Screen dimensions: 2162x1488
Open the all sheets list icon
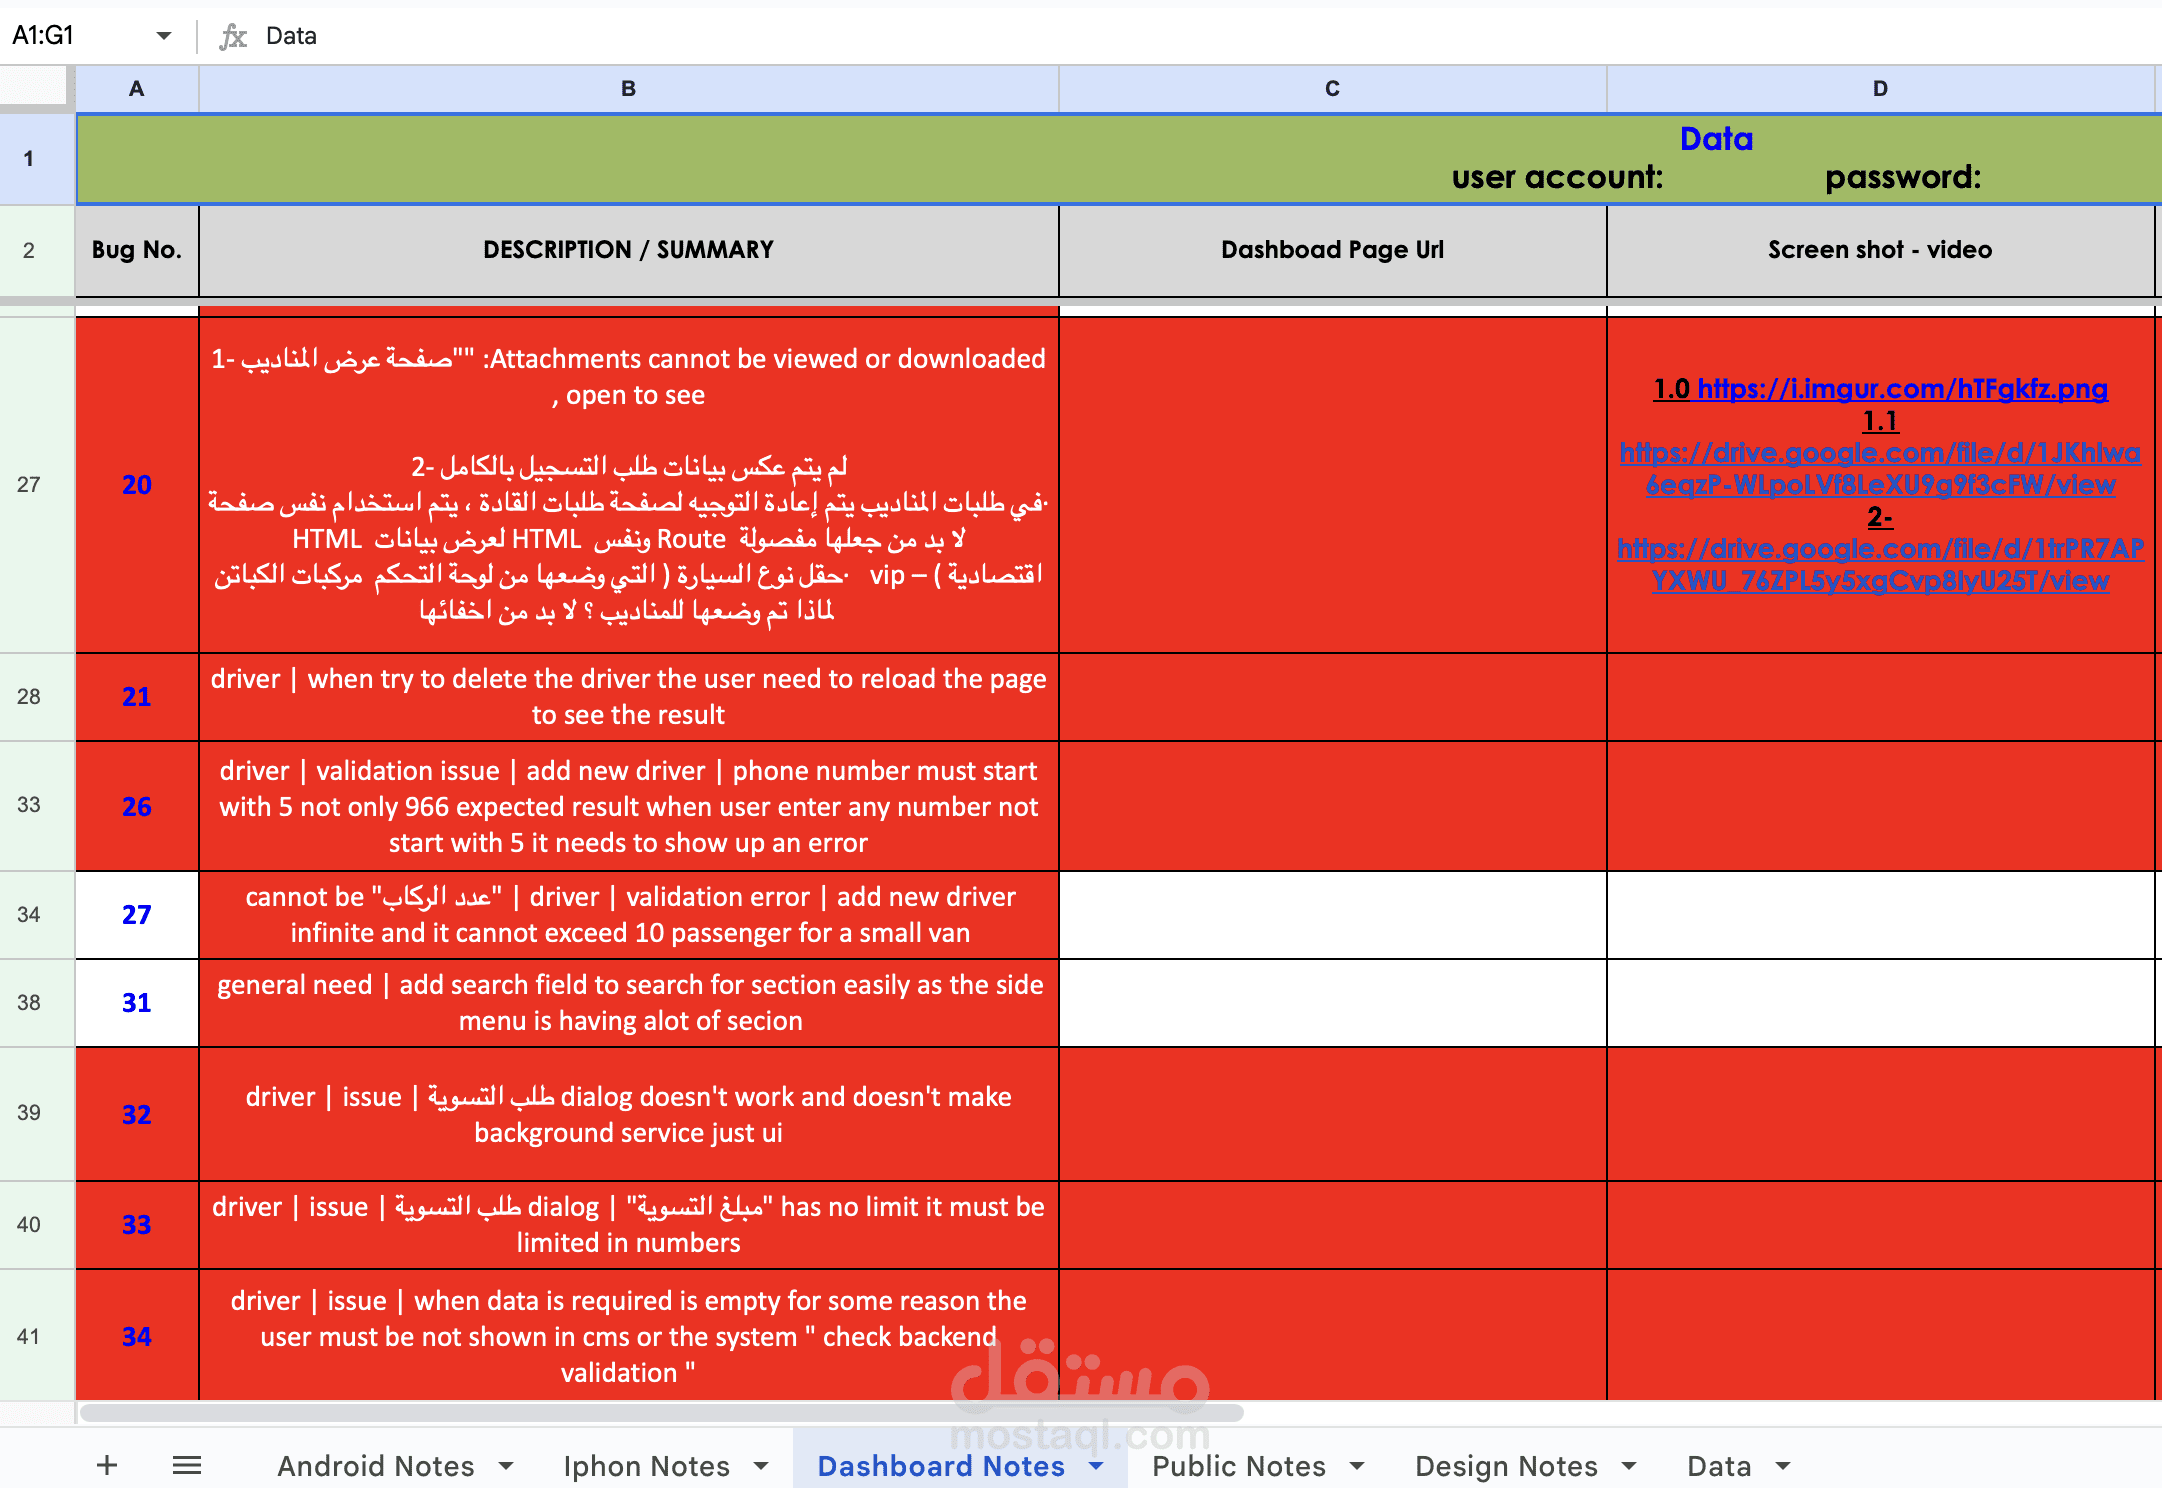pyautogui.click(x=187, y=1466)
